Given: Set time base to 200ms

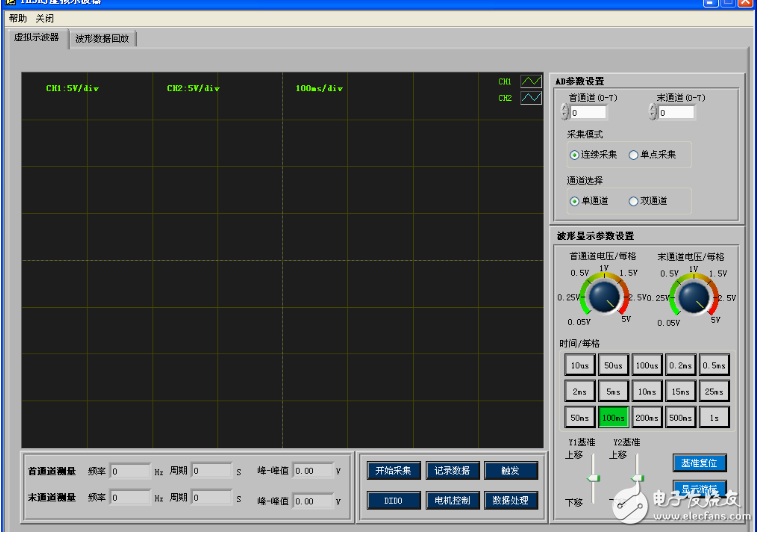Looking at the screenshot, I should point(647,417).
